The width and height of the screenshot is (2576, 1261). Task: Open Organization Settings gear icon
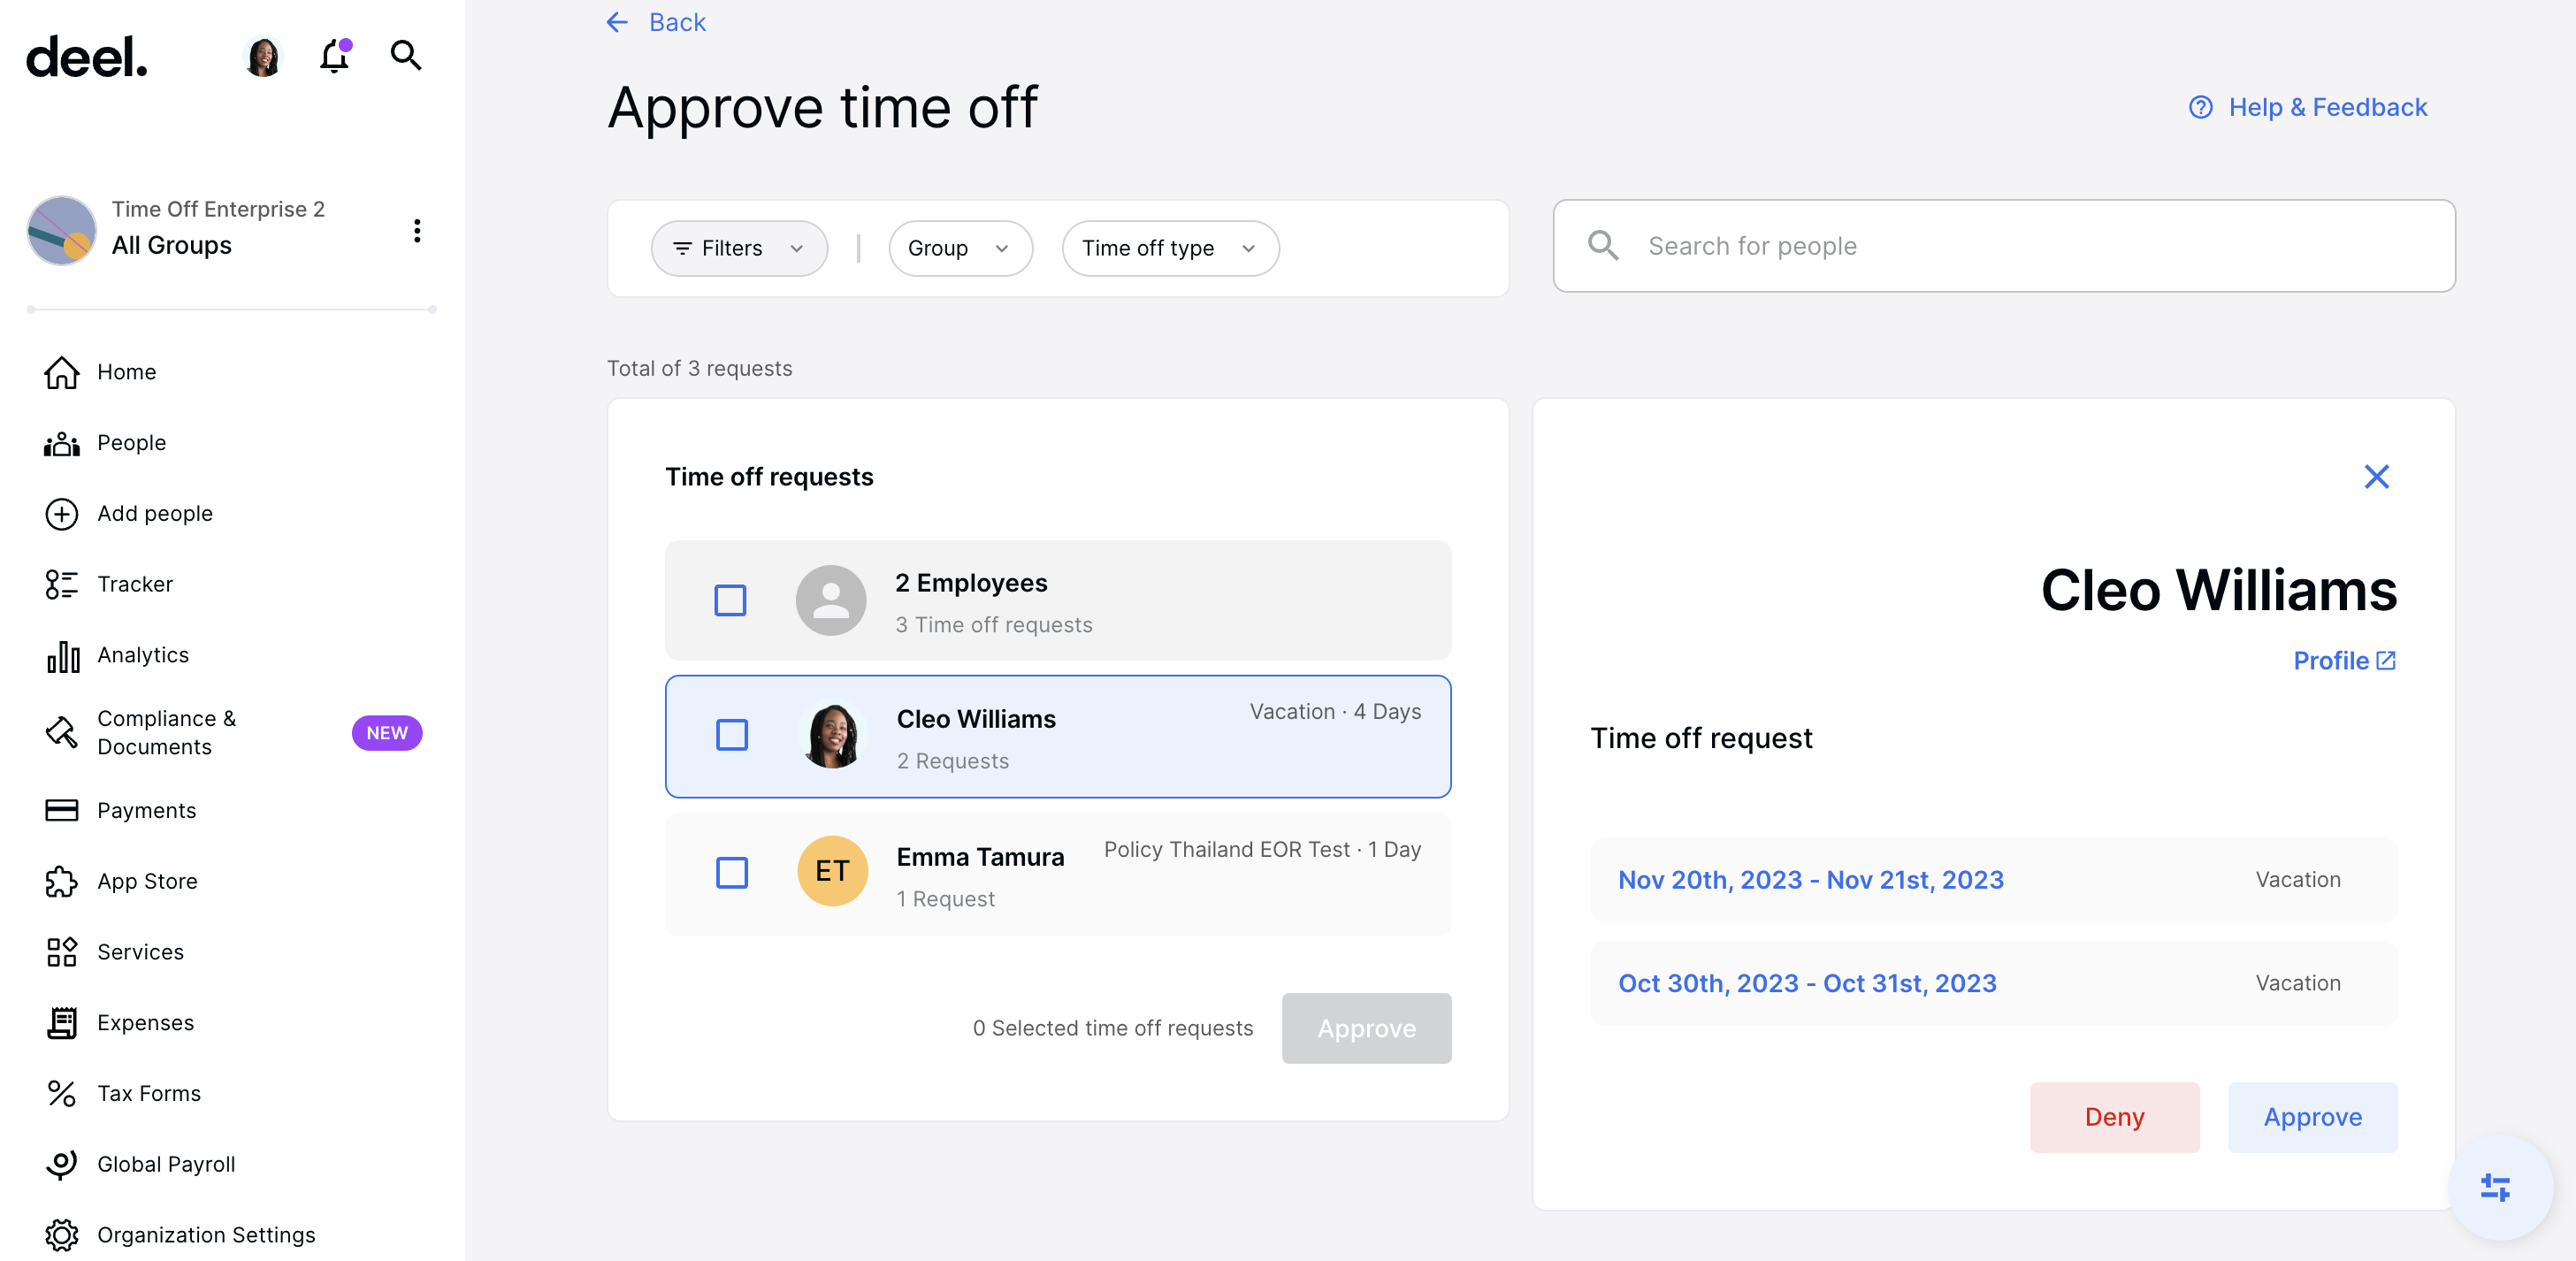click(61, 1235)
